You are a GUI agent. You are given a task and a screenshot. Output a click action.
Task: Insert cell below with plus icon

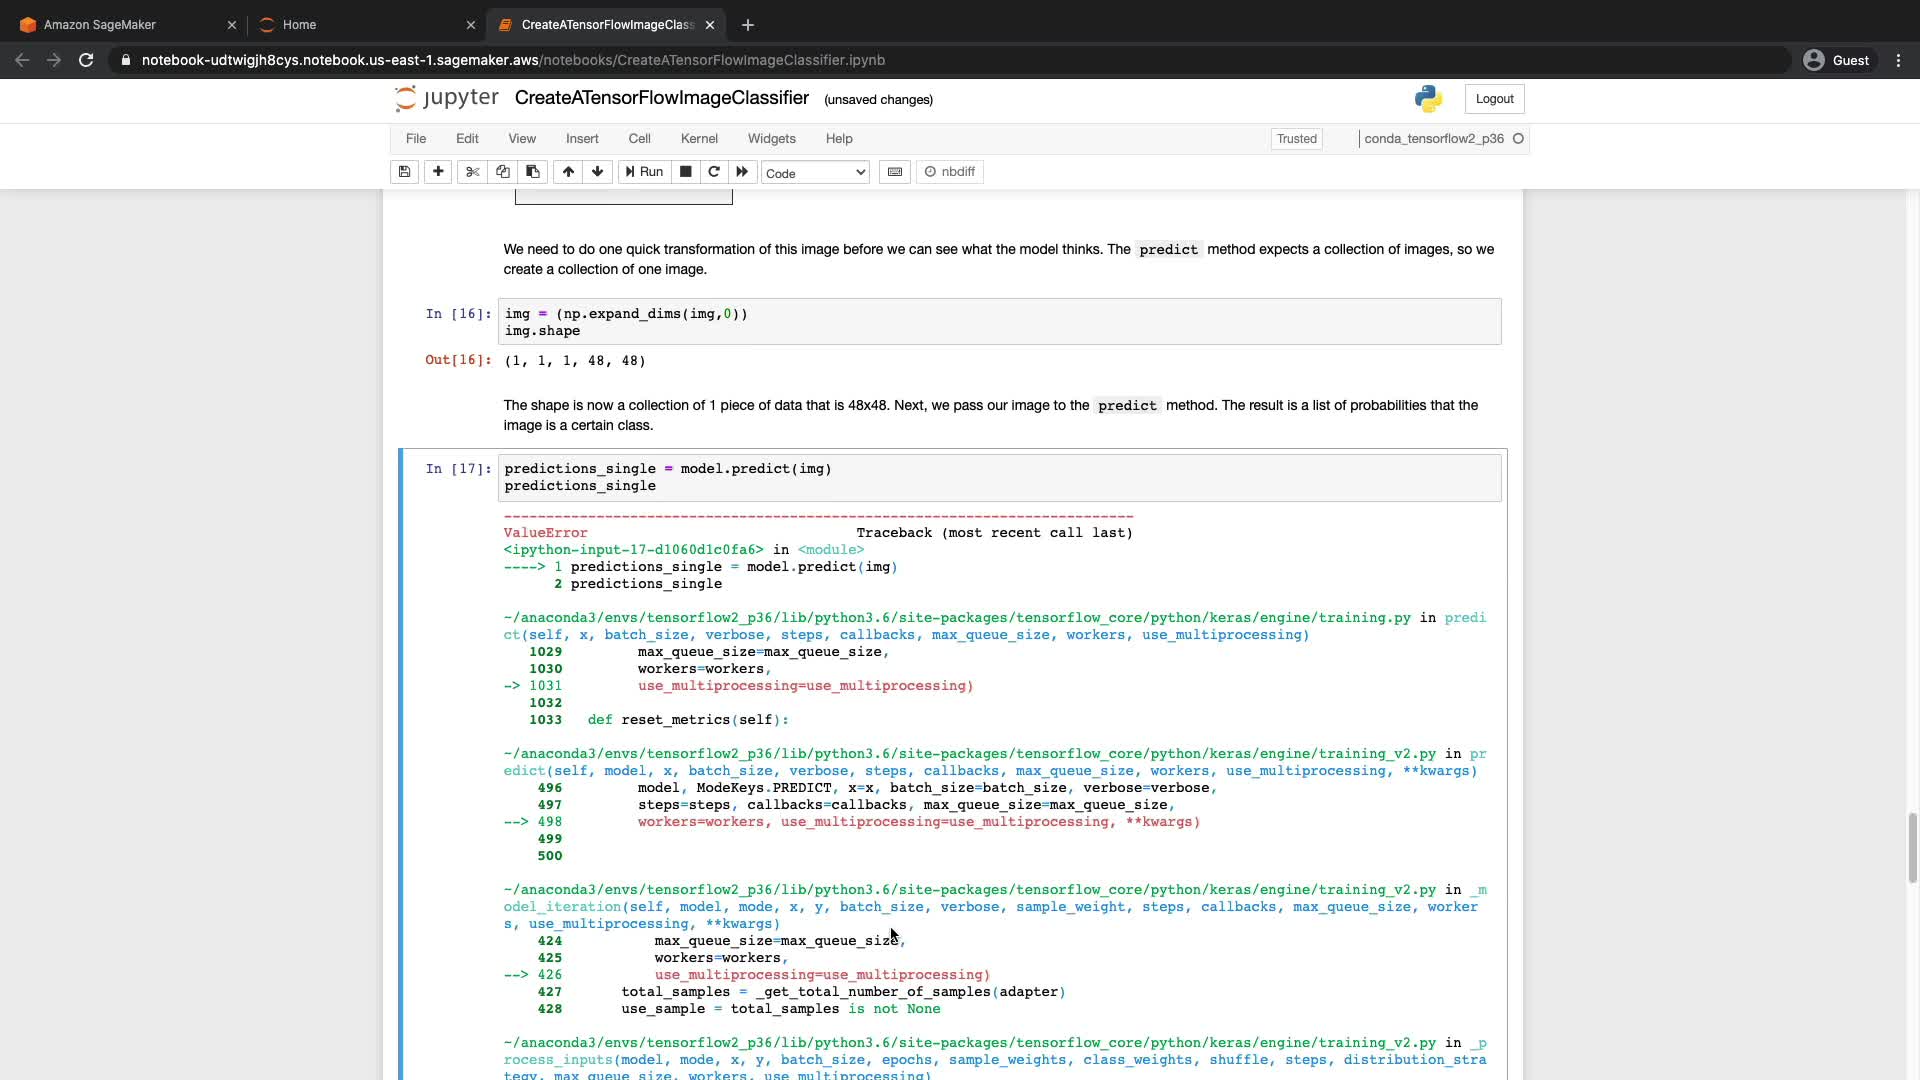[x=438, y=172]
